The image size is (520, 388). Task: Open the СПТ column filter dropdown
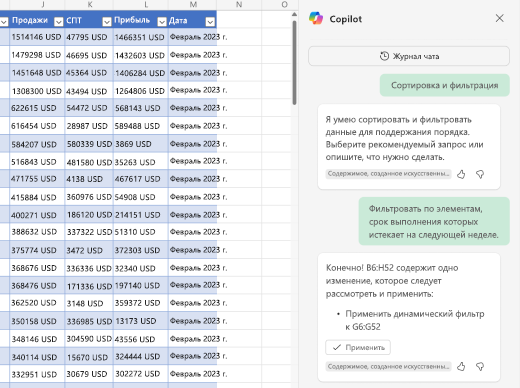(107, 22)
